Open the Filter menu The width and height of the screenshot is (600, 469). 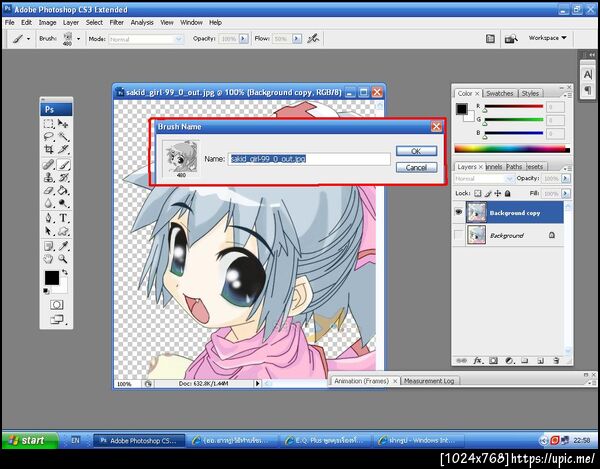(116, 23)
